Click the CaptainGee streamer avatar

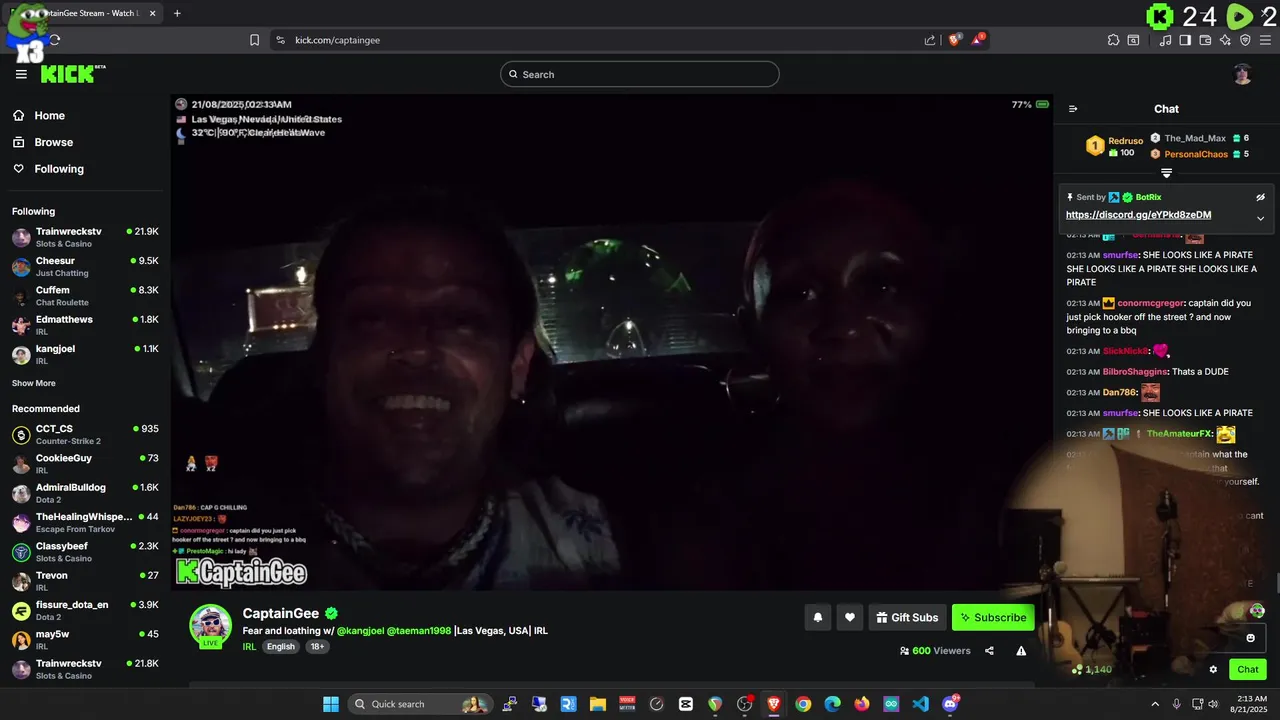point(210,624)
